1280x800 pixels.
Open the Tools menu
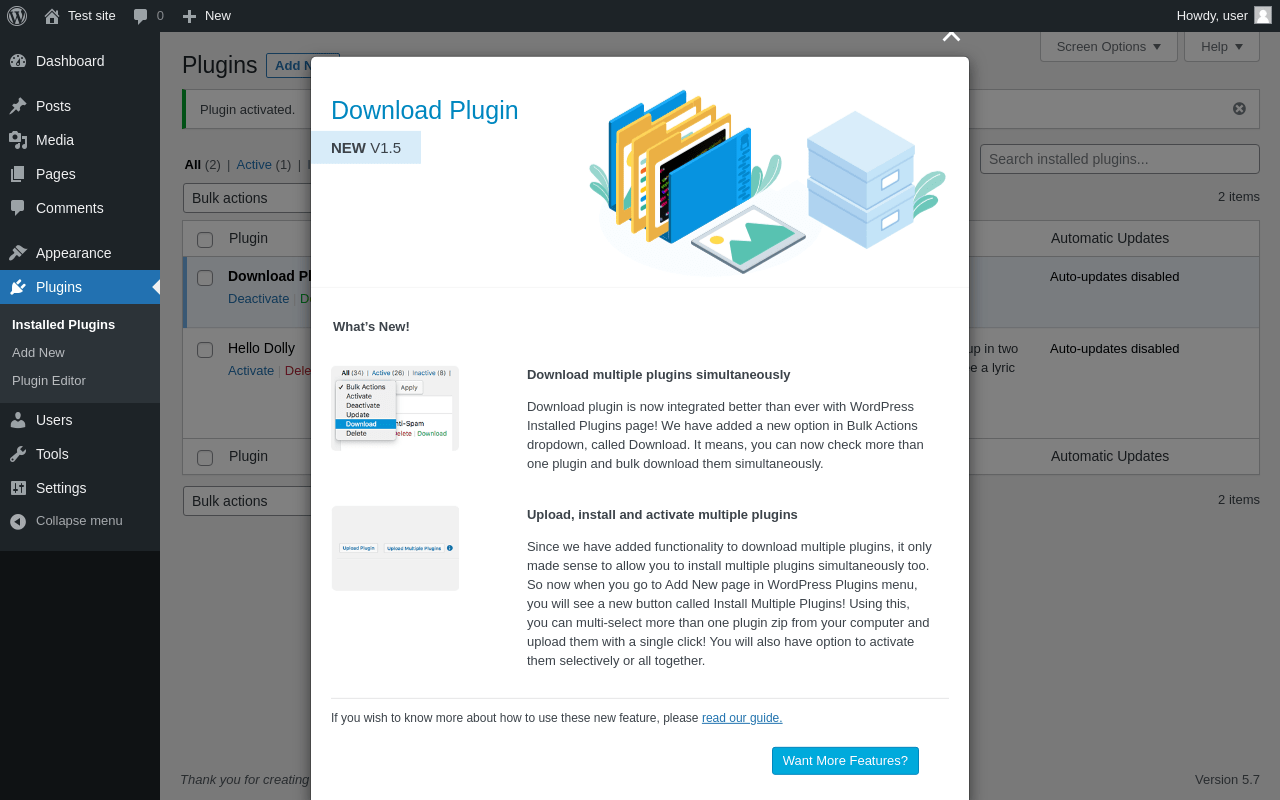point(80,454)
